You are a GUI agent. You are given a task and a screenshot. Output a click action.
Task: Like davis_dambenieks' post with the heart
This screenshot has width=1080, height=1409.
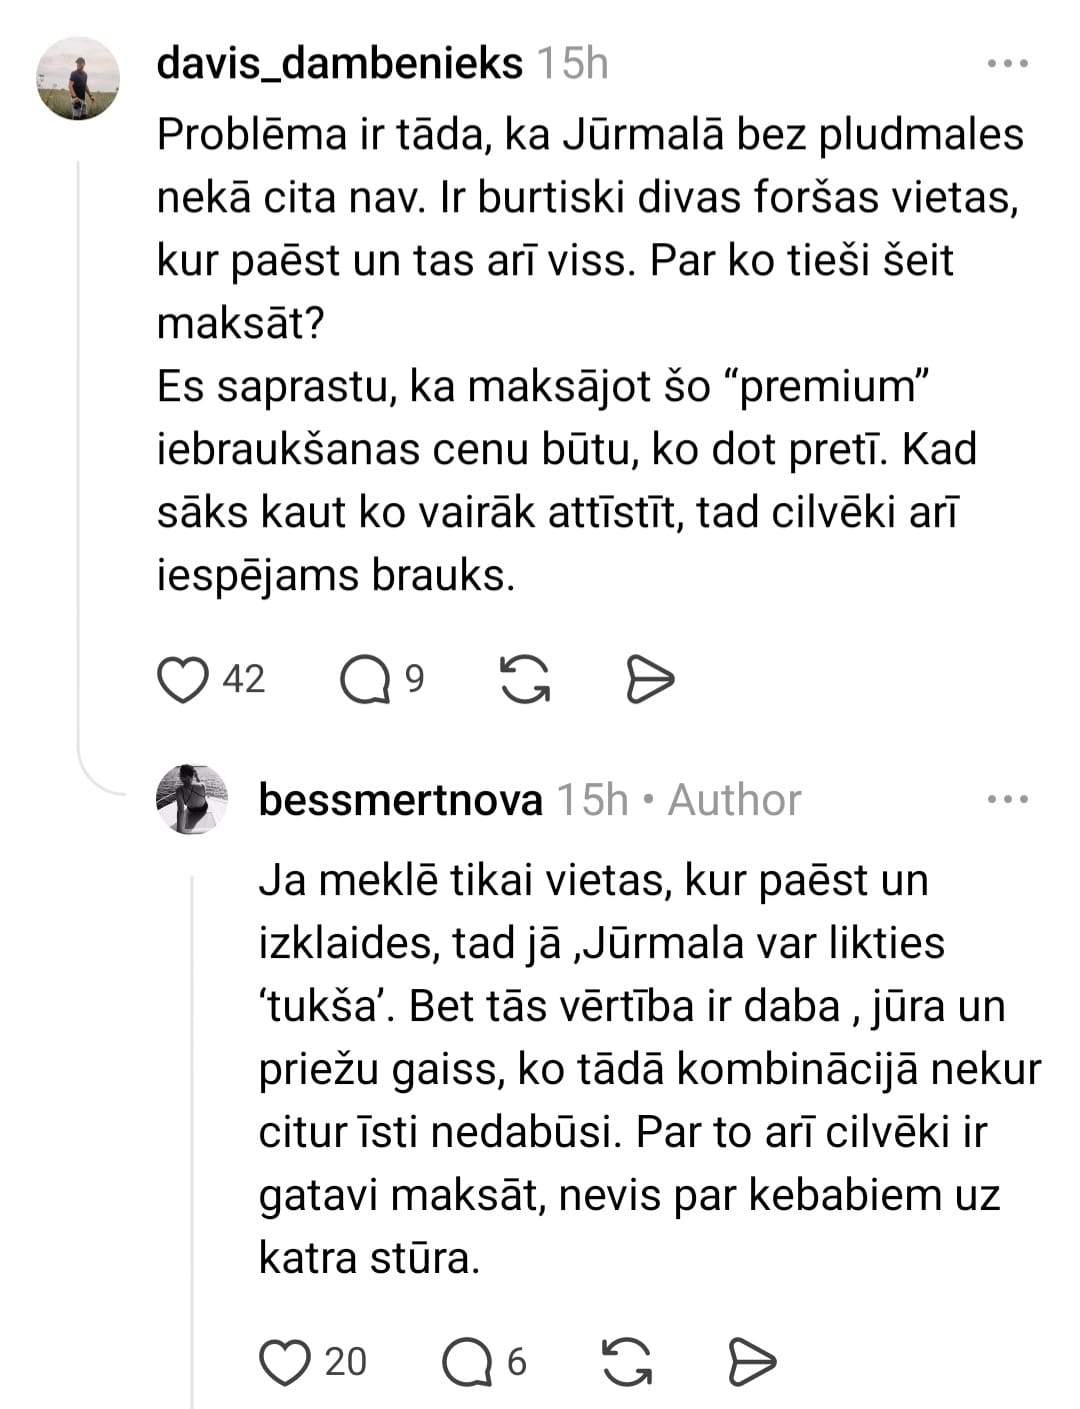click(182, 680)
